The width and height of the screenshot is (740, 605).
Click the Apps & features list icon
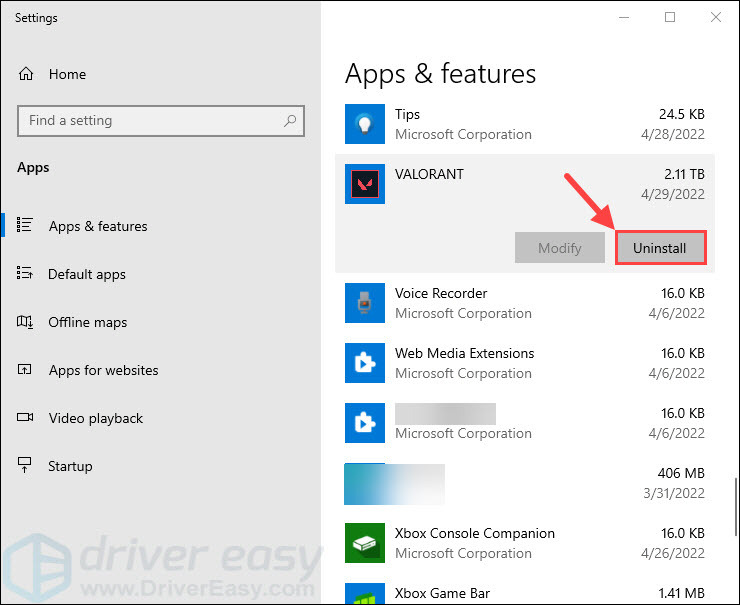[x=25, y=225]
